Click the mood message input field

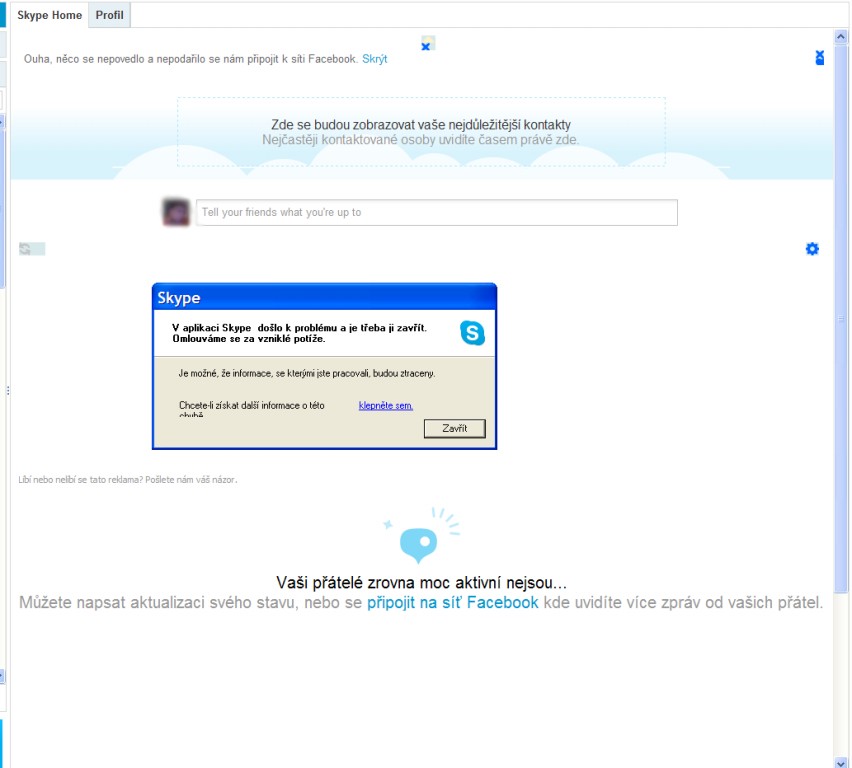pos(436,213)
